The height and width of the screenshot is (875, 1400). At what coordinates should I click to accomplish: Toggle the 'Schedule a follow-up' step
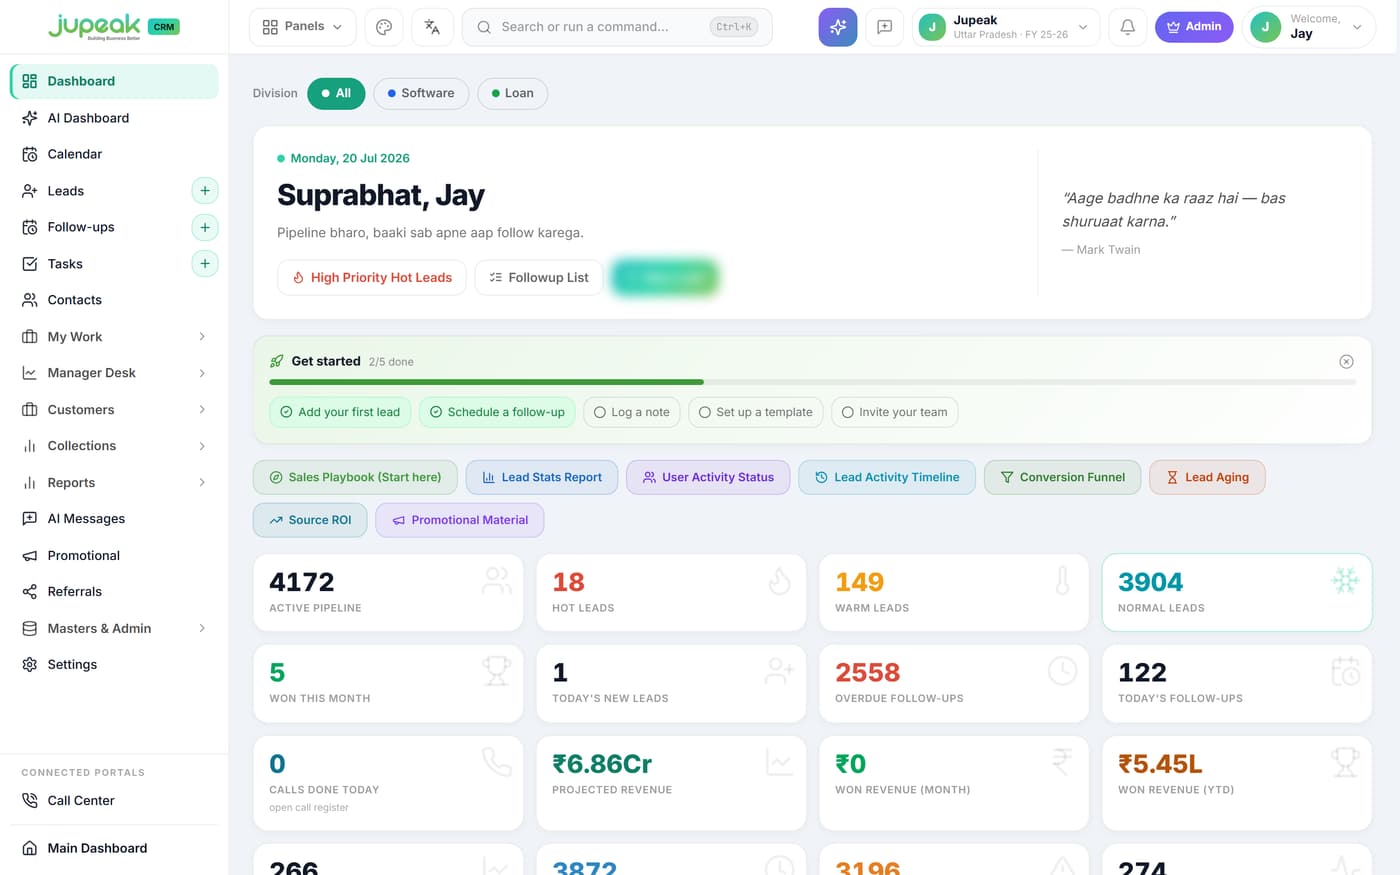(497, 412)
